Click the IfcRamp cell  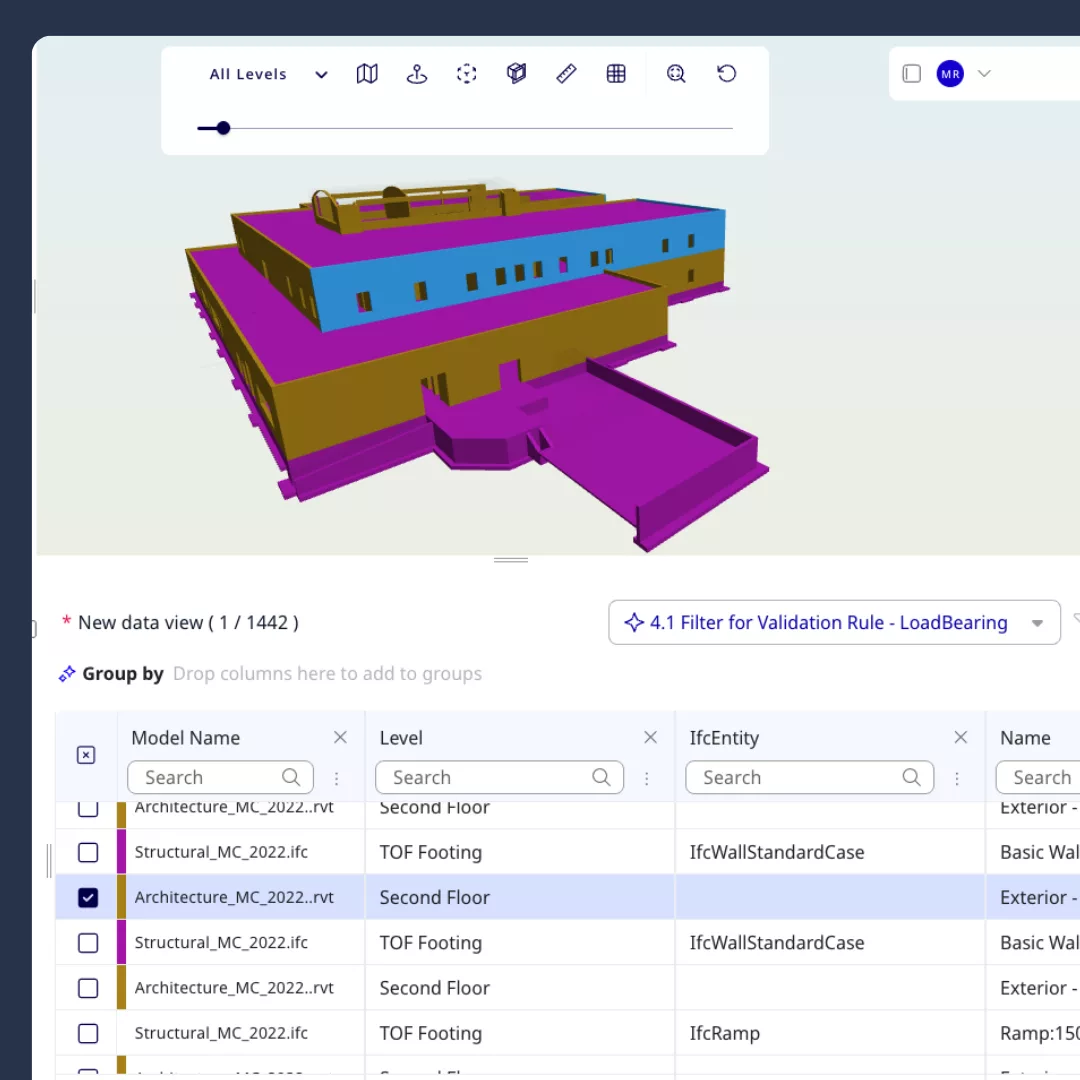(830, 1033)
